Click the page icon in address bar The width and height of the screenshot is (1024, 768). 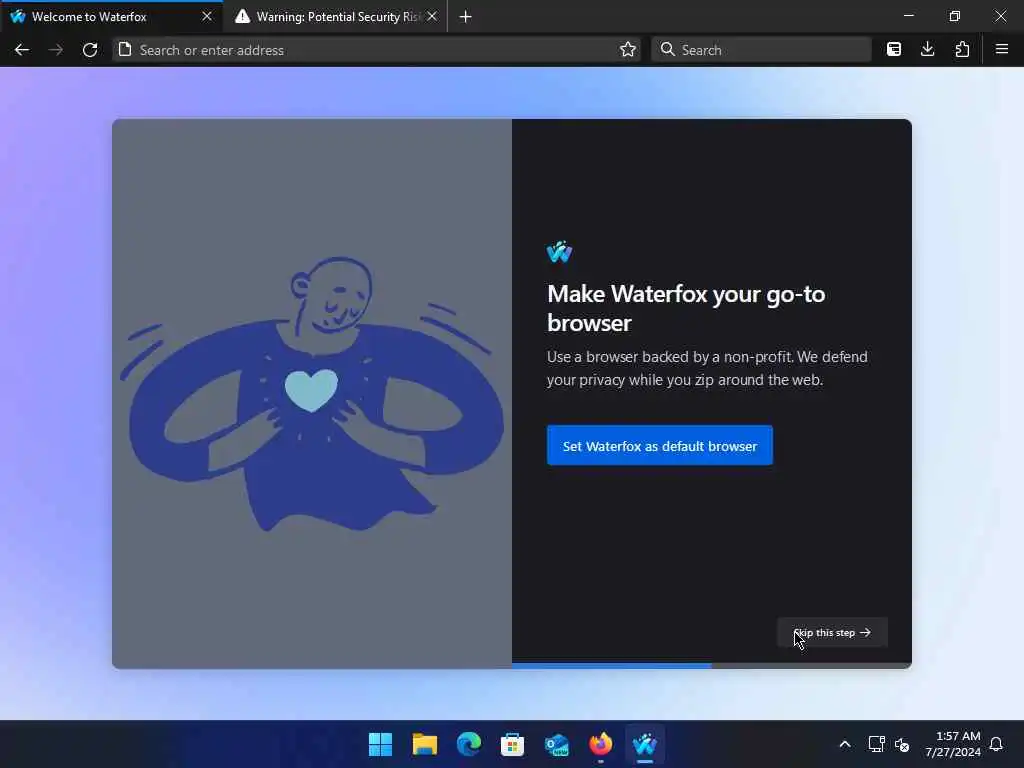point(125,50)
